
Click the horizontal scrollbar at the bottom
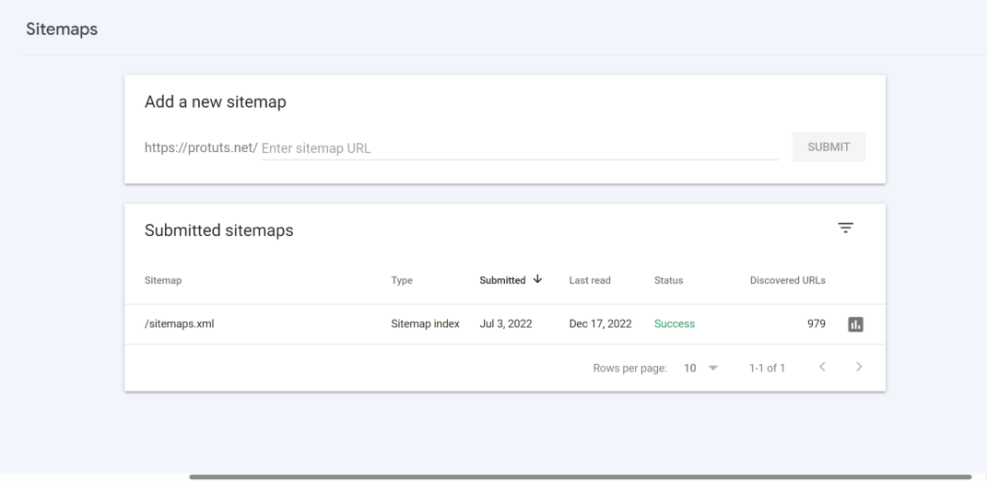(x=580, y=477)
